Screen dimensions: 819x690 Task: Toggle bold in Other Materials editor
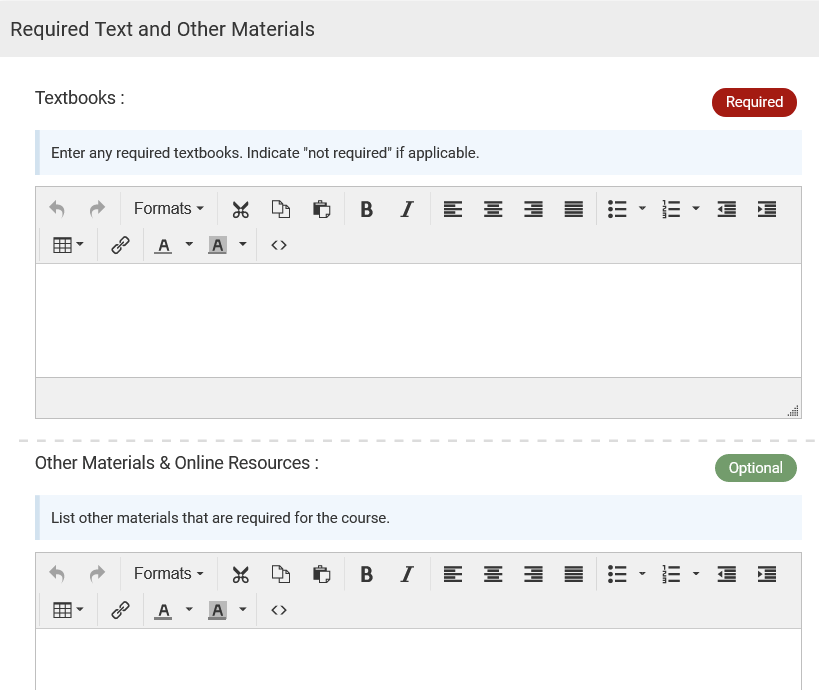click(x=367, y=574)
